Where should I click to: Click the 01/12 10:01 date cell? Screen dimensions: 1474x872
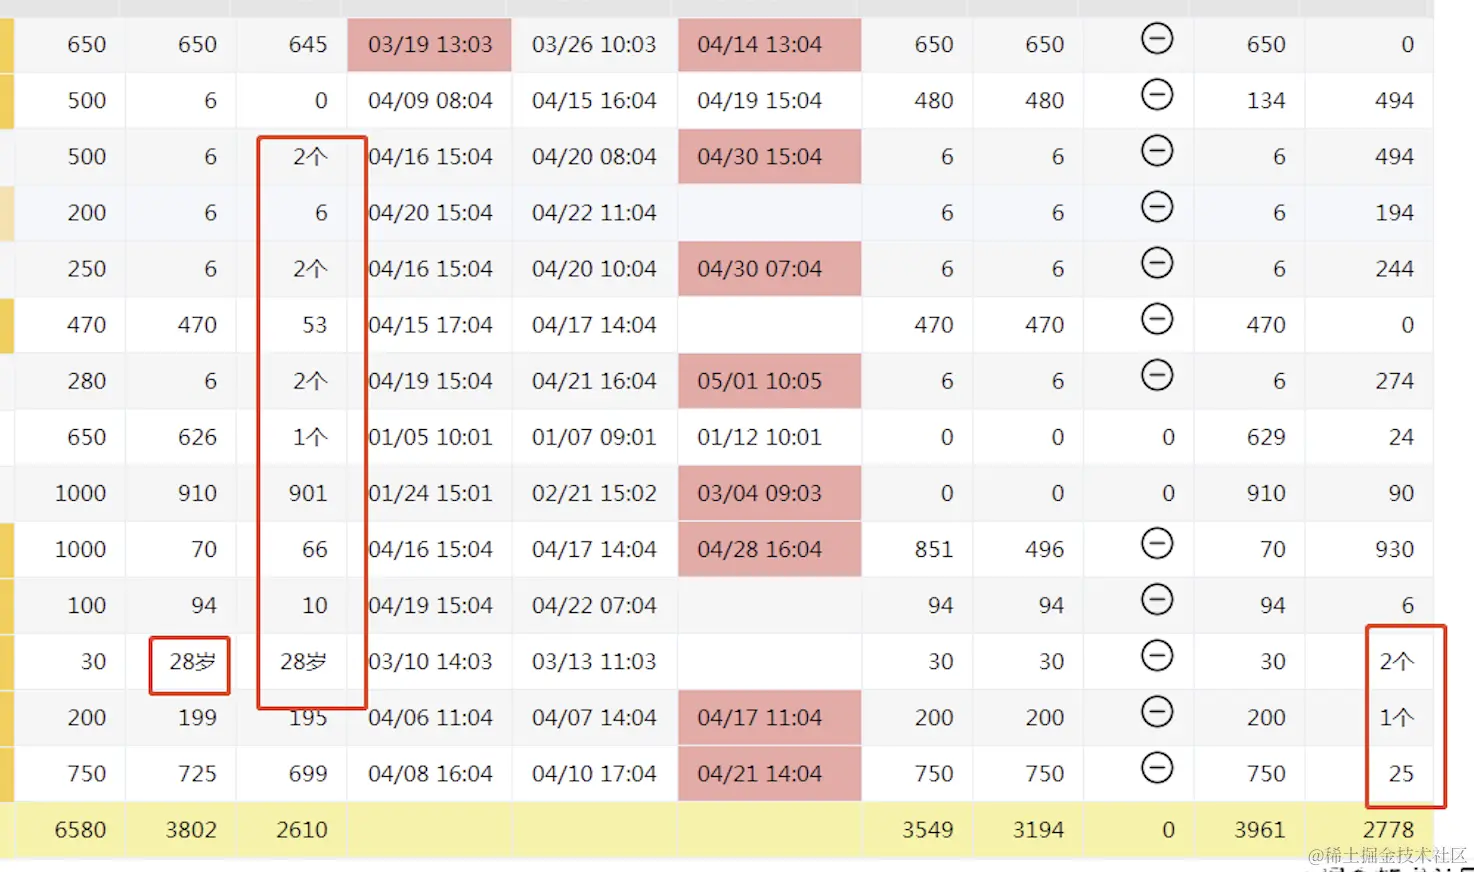(x=769, y=437)
